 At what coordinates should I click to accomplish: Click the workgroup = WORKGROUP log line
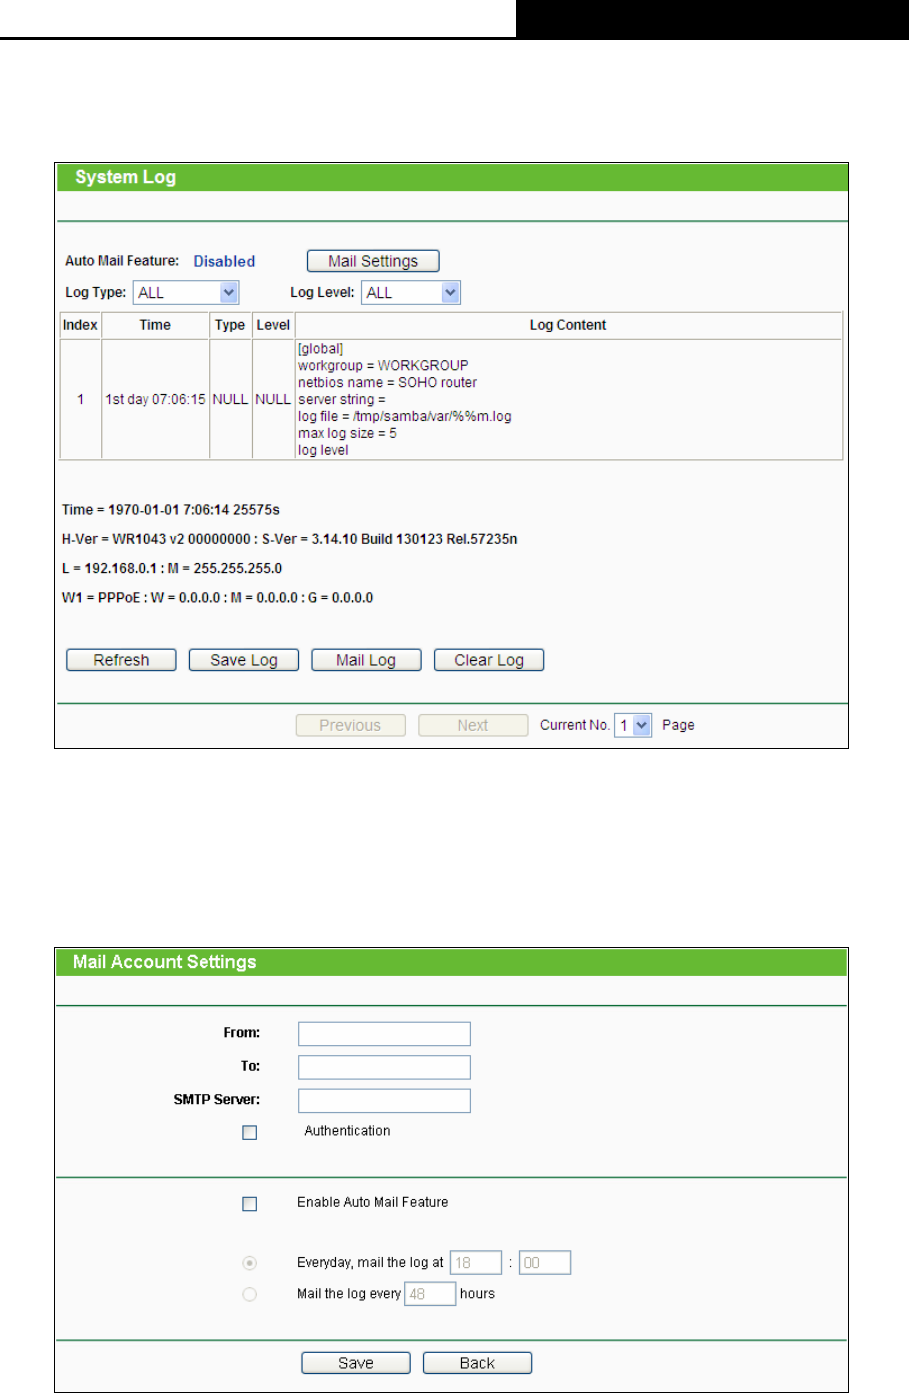click(383, 366)
